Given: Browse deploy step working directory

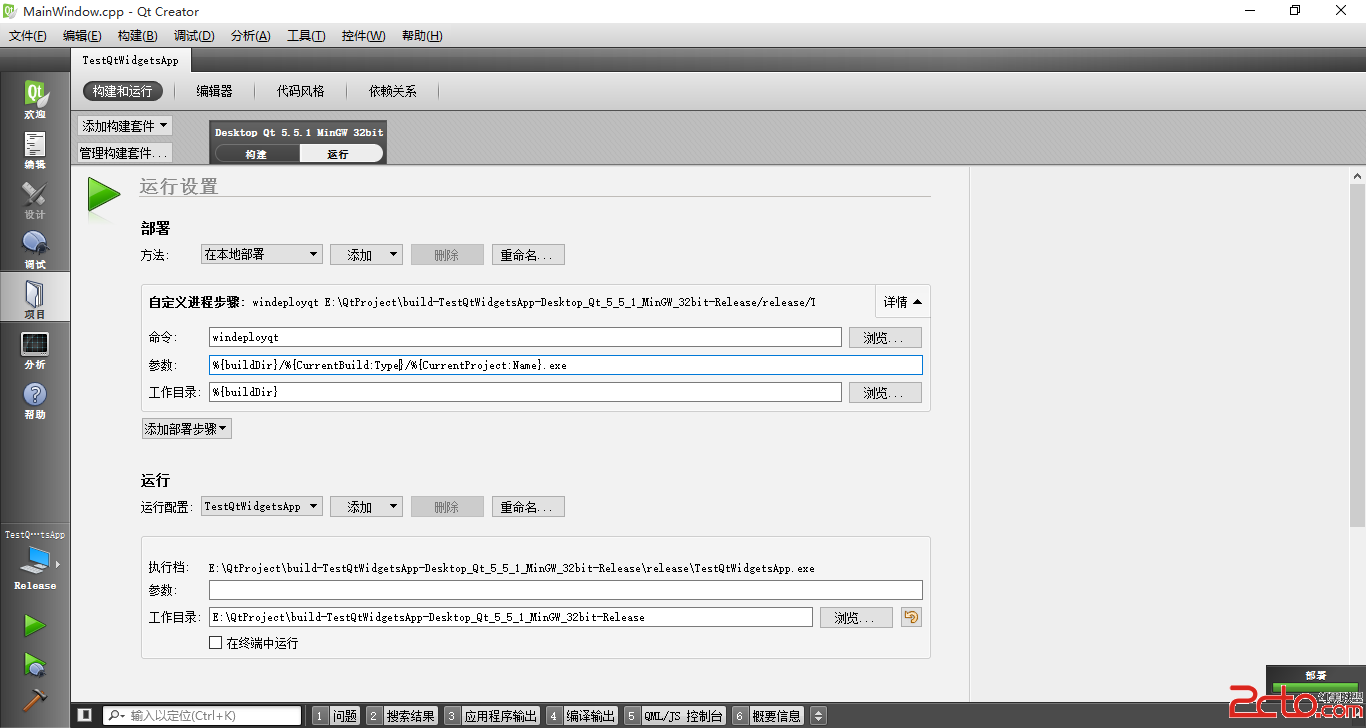Looking at the screenshot, I should coord(885,393).
